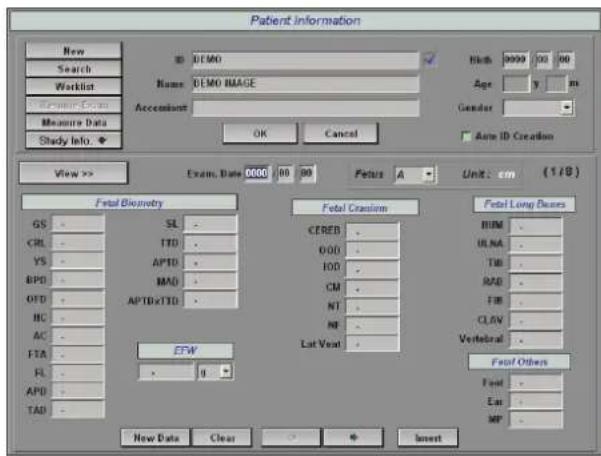Expand Study Info options

click(74, 141)
